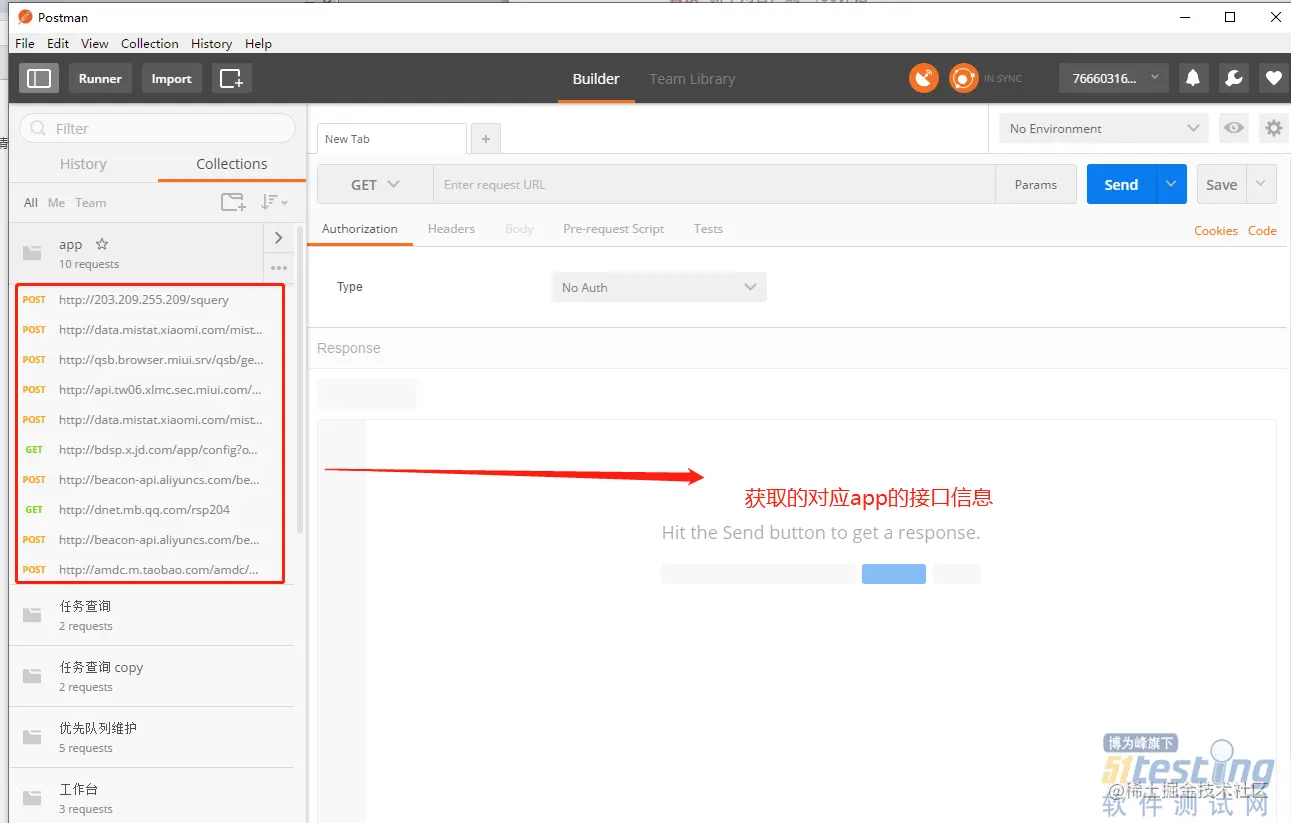This screenshot has width=1291, height=823.
Task: Open the Cookies link
Action: point(1216,230)
